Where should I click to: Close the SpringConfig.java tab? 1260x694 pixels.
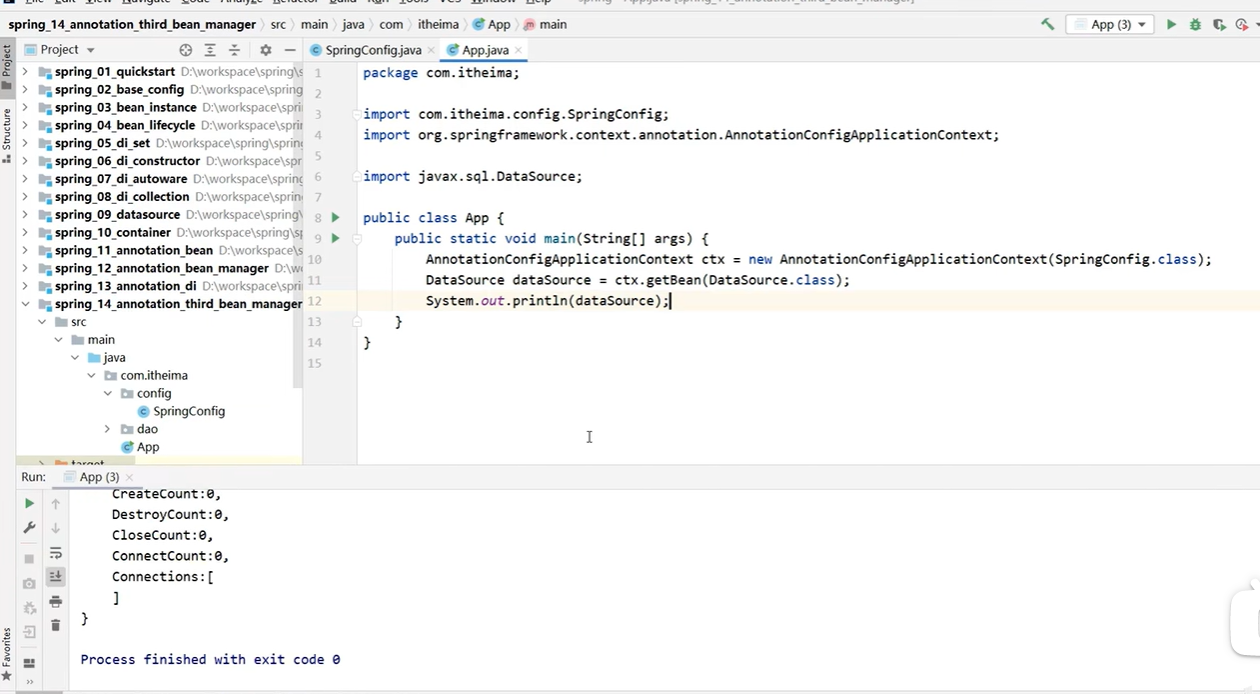(432, 50)
